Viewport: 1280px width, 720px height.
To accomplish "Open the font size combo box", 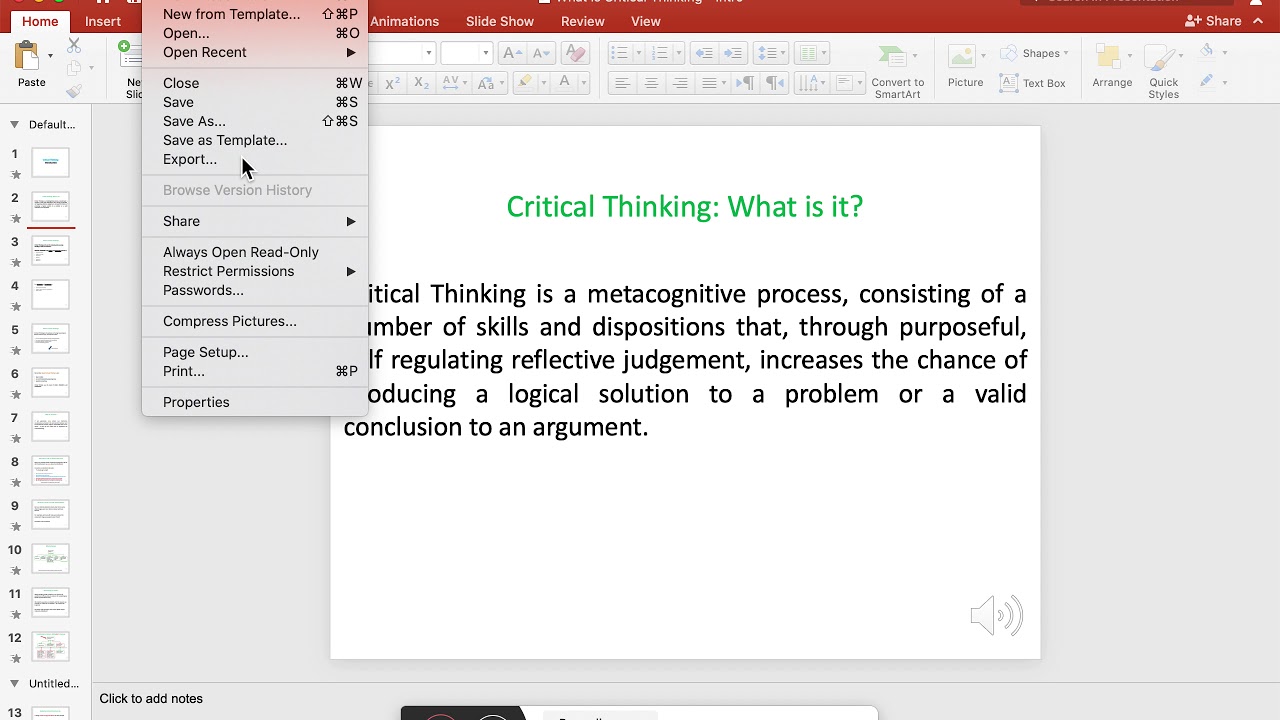I will 466,53.
